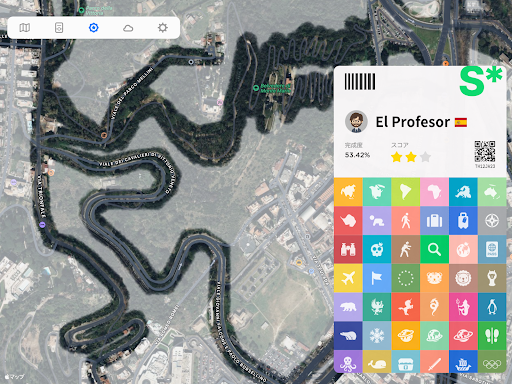
Task: Tap the QR code on the card
Action: coord(485,151)
